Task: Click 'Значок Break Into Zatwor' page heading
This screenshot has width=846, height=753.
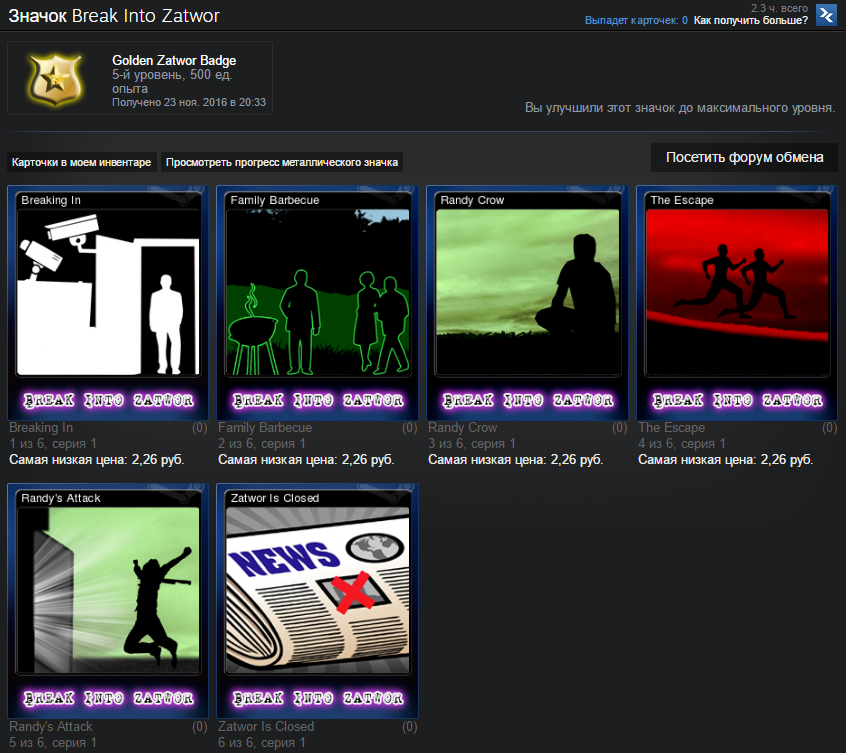Action: tap(114, 16)
